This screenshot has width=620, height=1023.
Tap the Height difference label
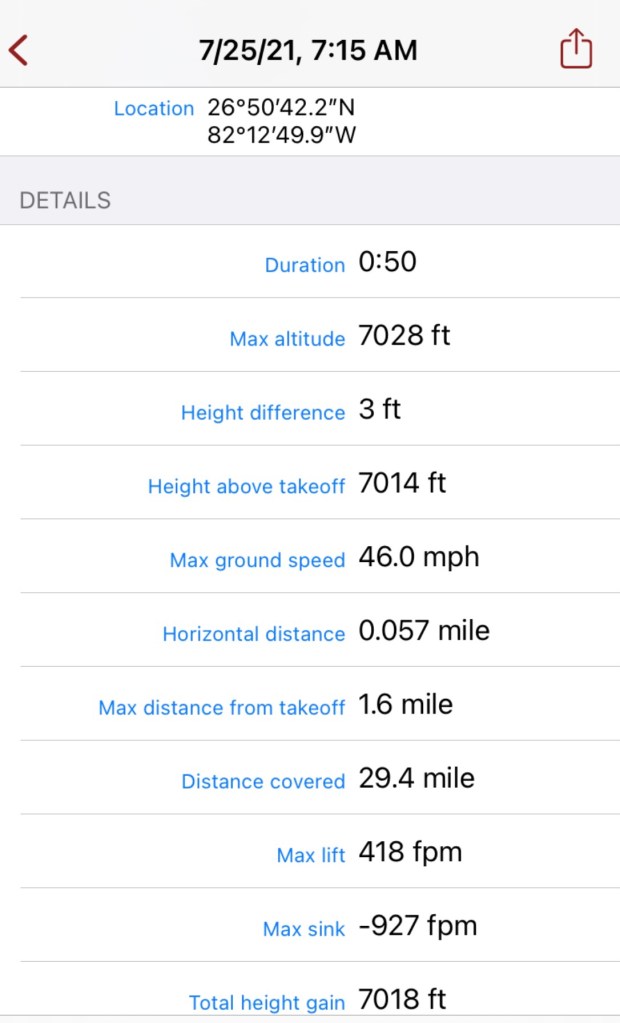tap(262, 413)
